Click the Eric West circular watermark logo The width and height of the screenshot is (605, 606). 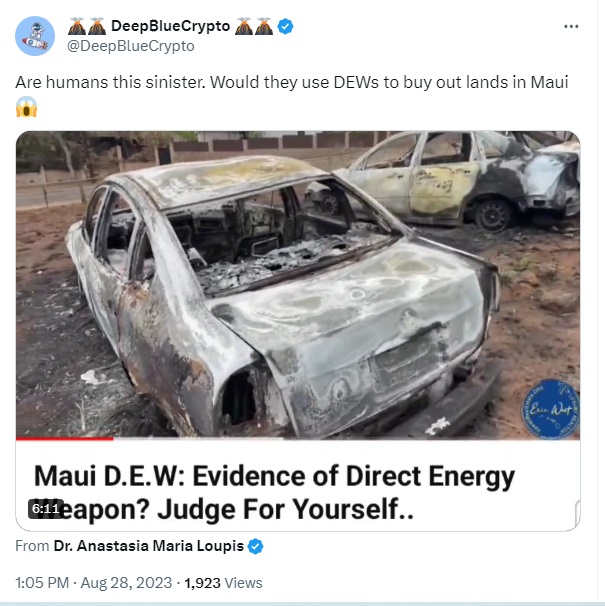point(550,409)
